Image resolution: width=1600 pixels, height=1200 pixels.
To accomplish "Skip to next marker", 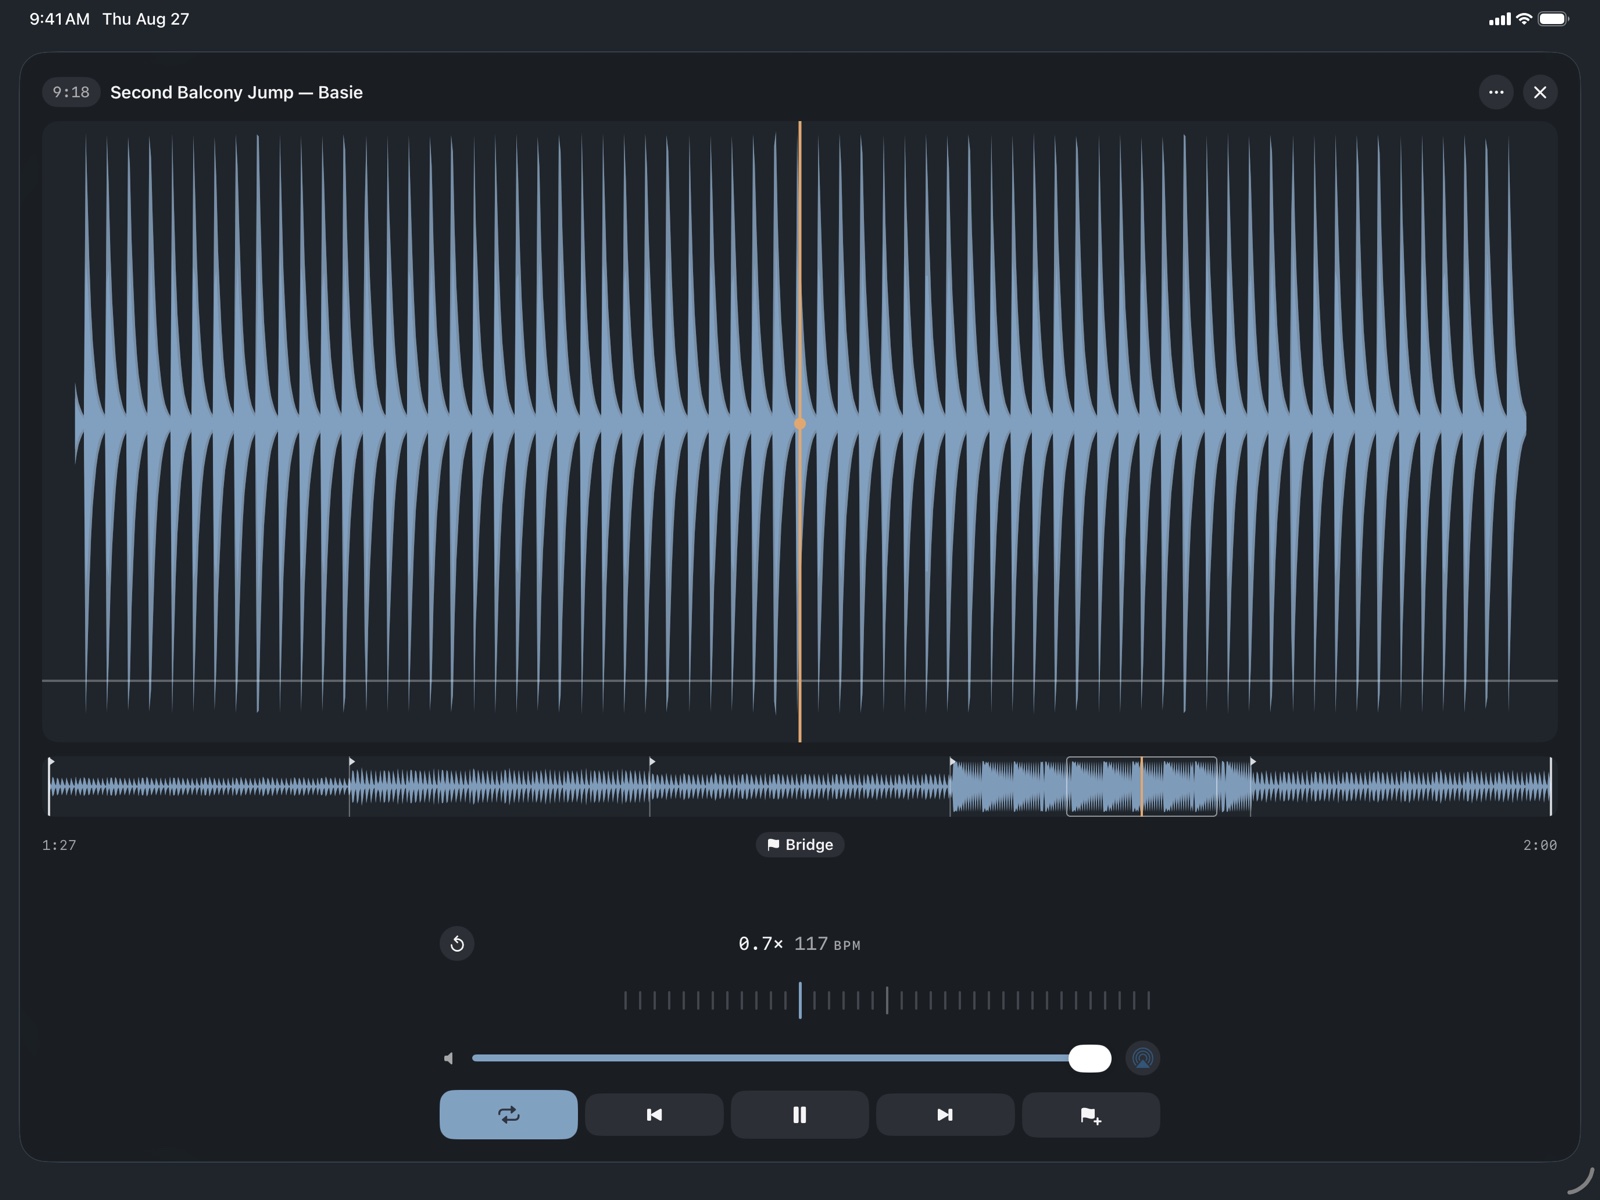I will [x=945, y=1114].
